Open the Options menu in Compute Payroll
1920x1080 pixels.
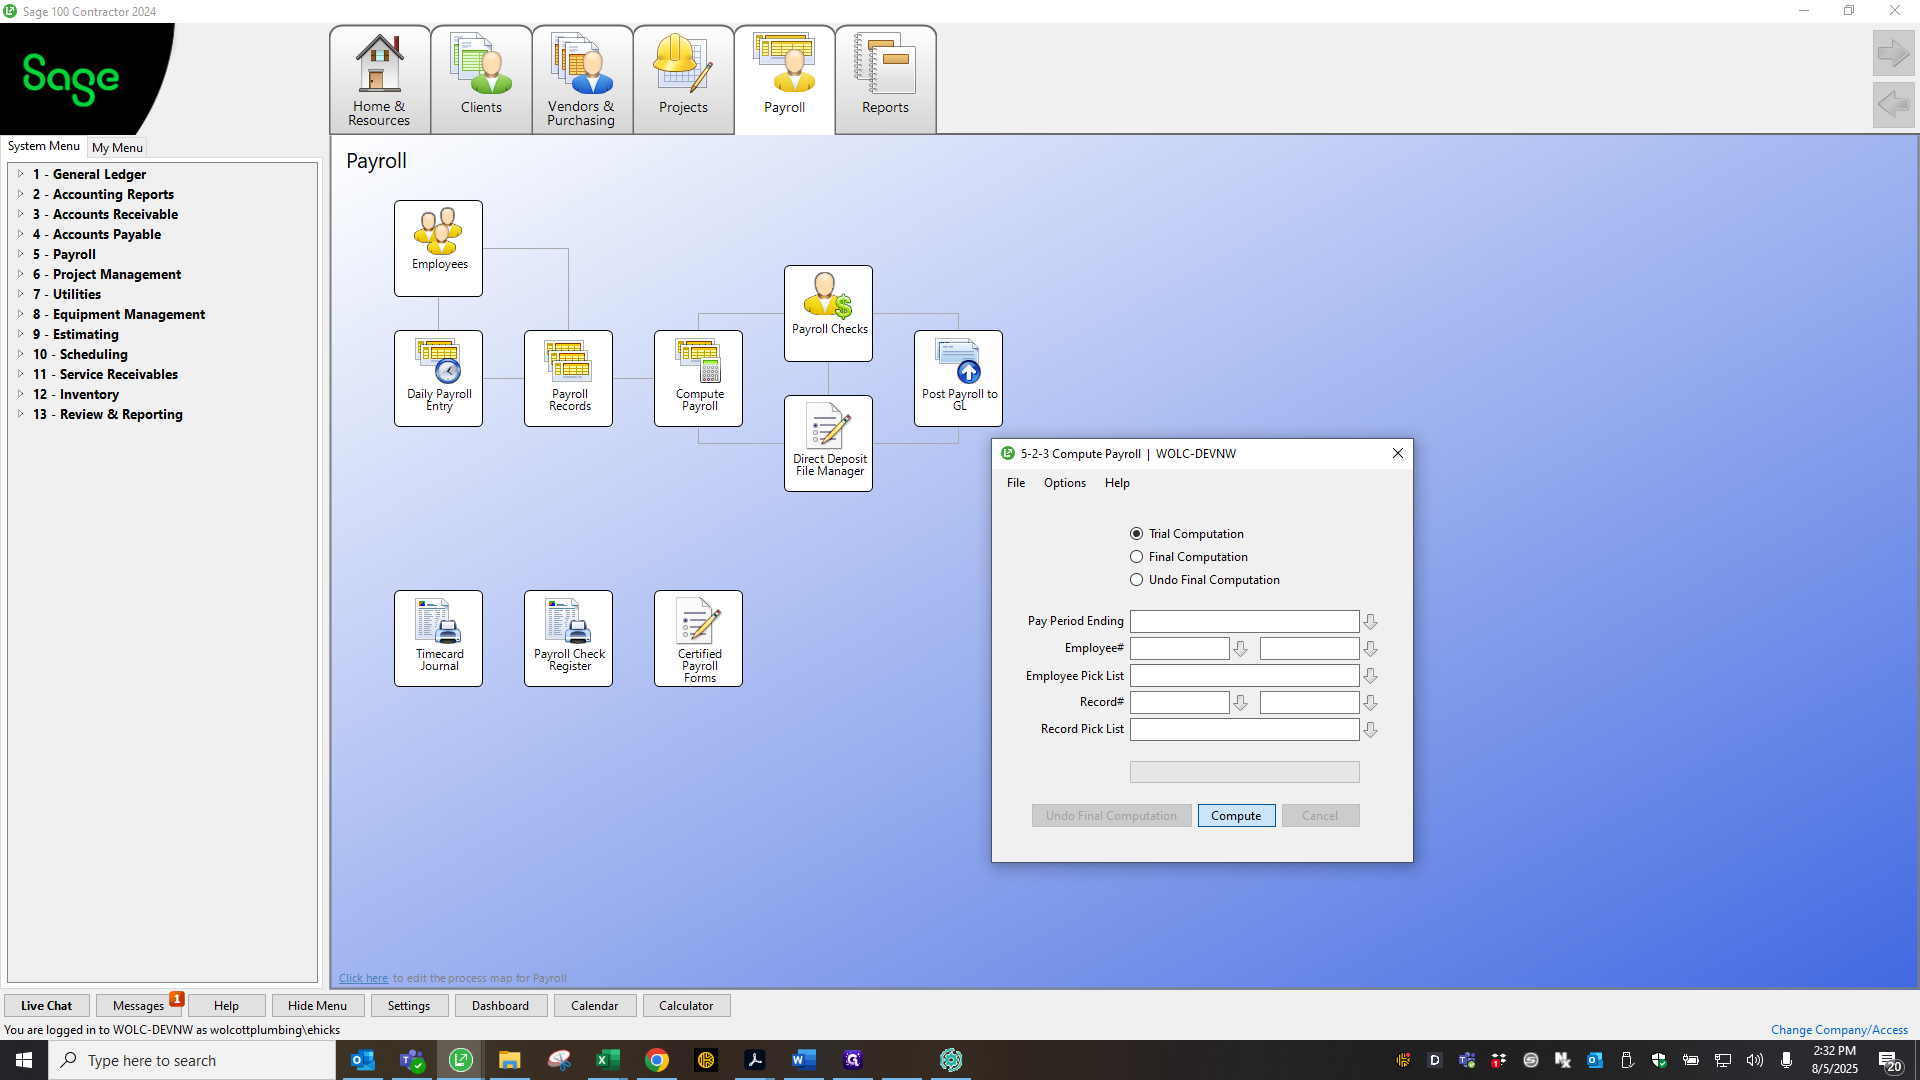pos(1065,483)
